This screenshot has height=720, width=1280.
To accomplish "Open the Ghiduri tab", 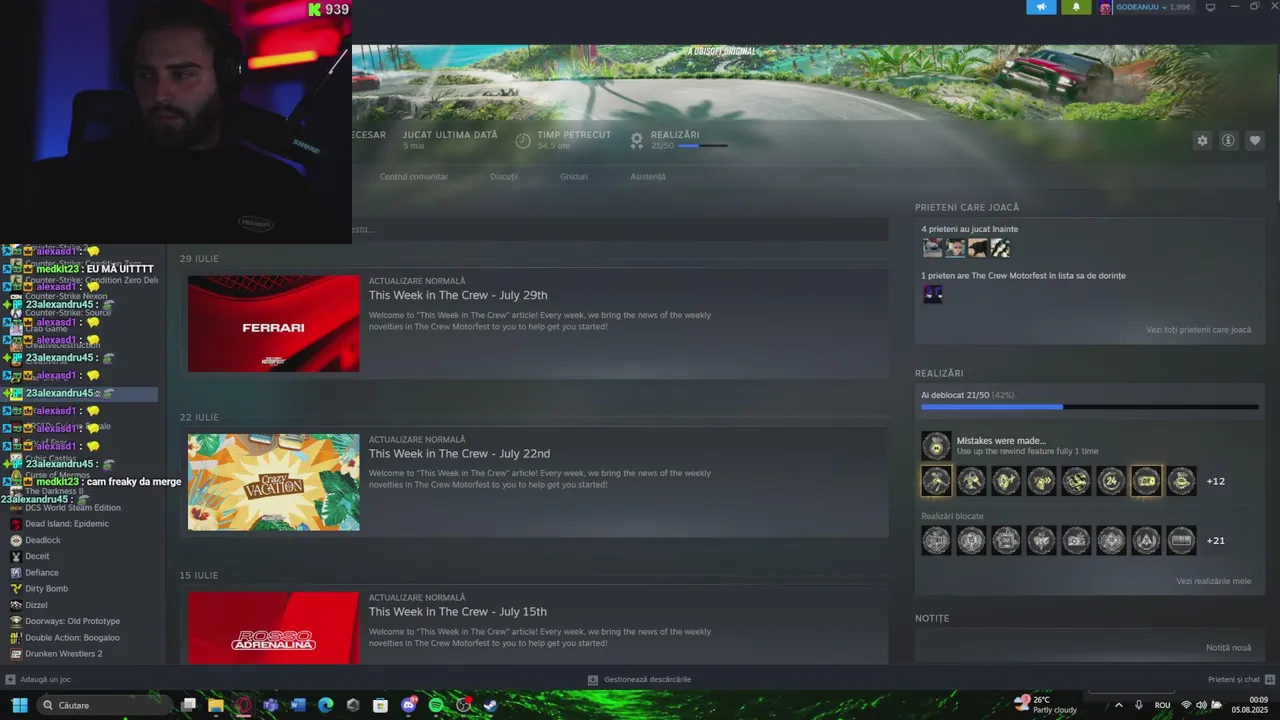I will coord(574,177).
